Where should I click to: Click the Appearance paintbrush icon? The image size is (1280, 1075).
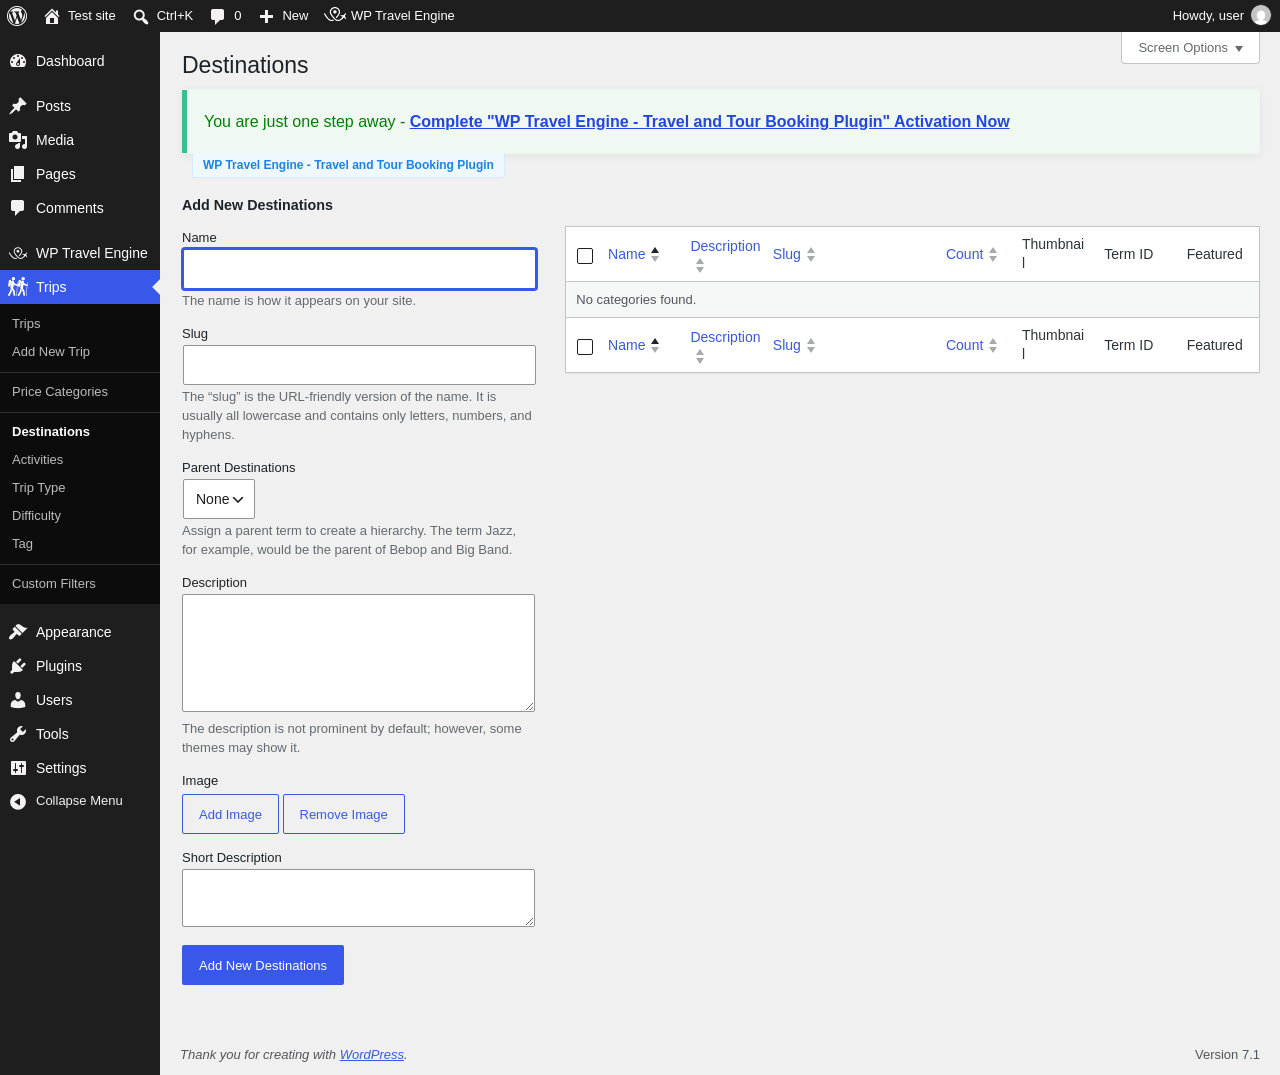[x=18, y=632]
